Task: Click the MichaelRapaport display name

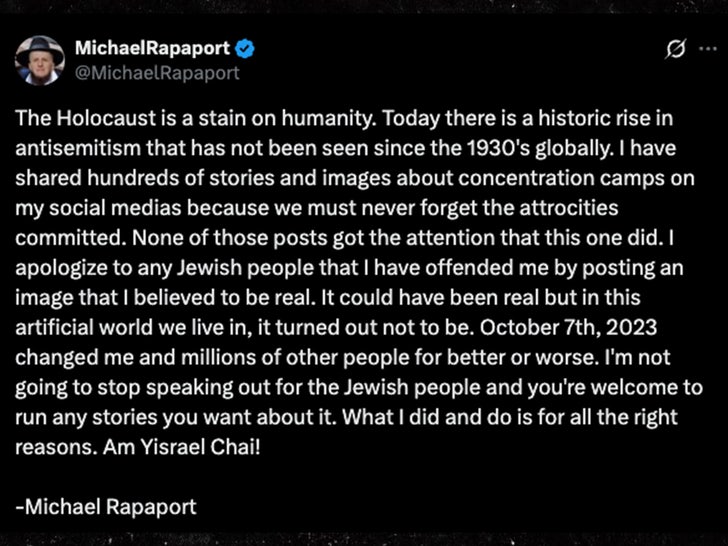Action: pos(147,47)
